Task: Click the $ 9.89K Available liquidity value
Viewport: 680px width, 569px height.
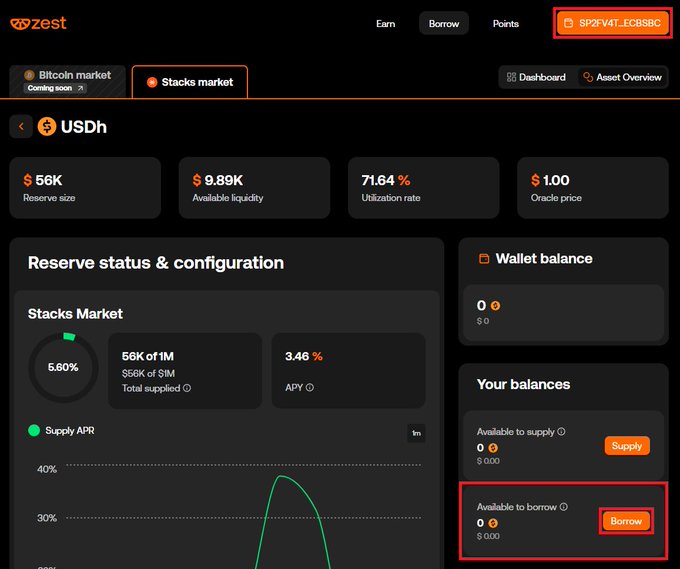Action: click(x=218, y=180)
